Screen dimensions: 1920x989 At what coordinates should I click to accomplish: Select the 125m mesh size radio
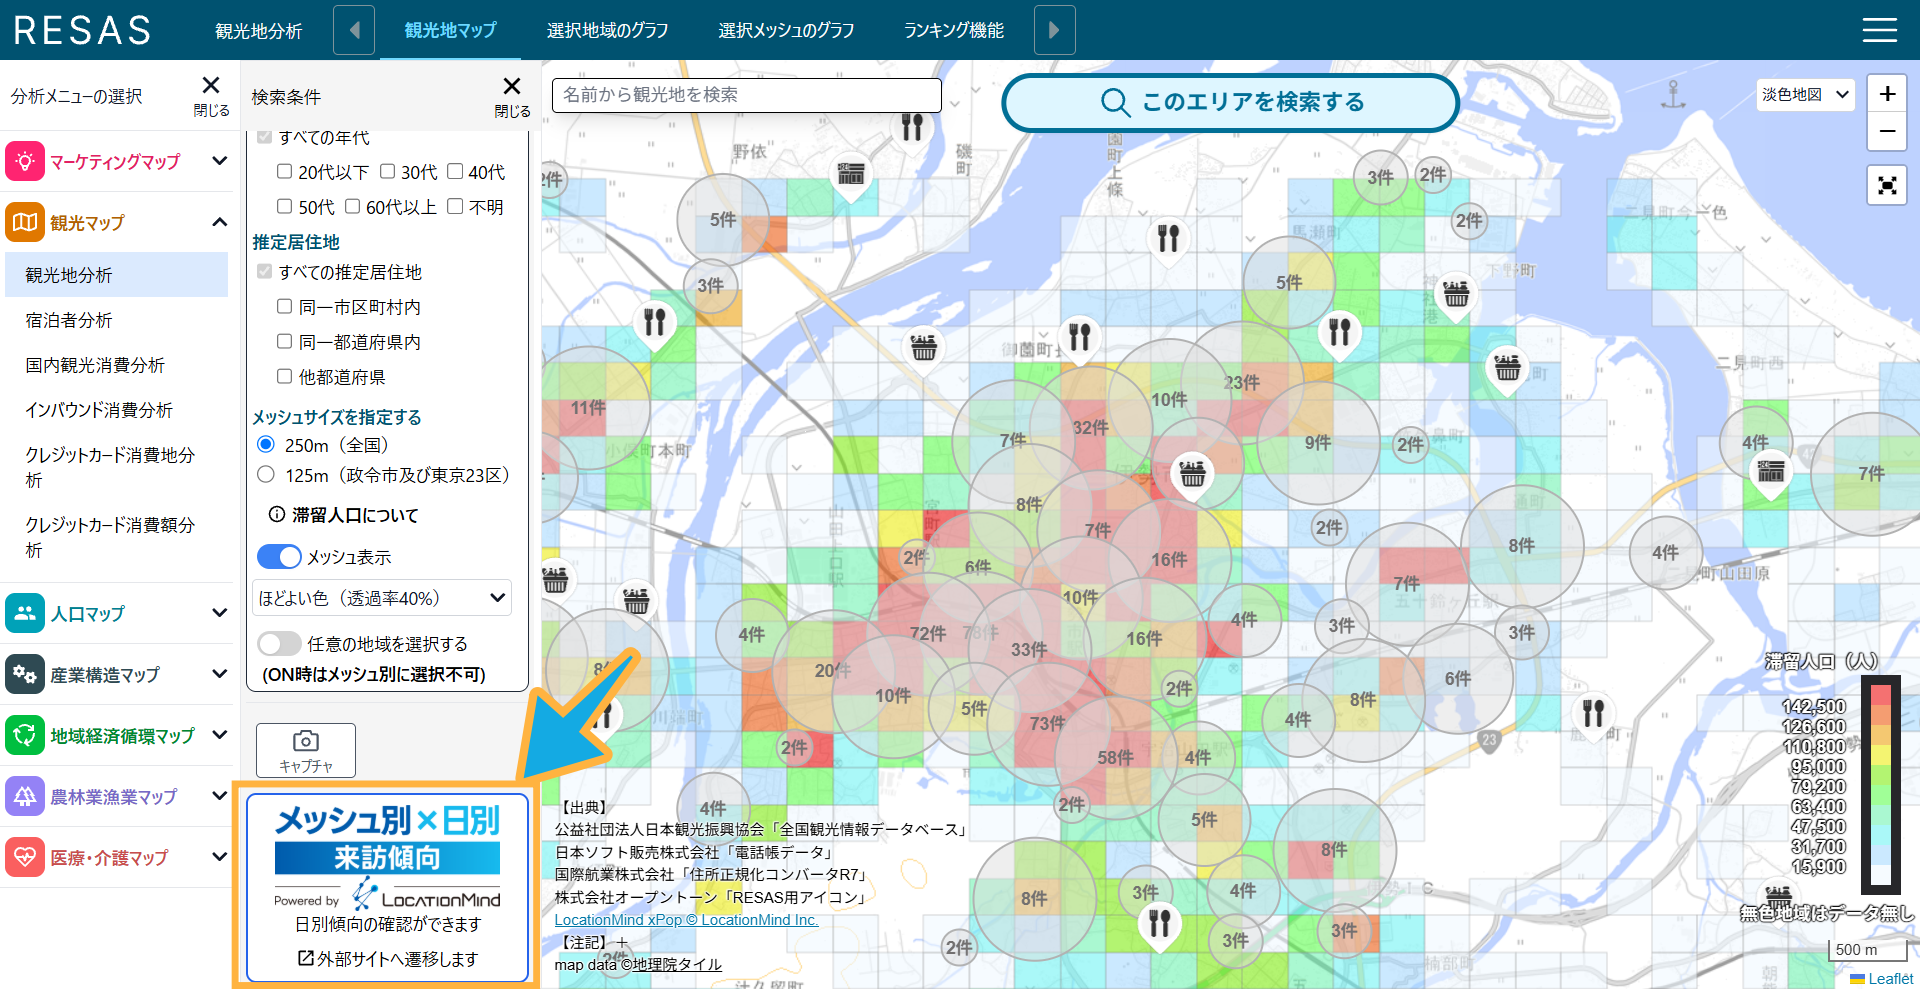pyautogui.click(x=266, y=474)
